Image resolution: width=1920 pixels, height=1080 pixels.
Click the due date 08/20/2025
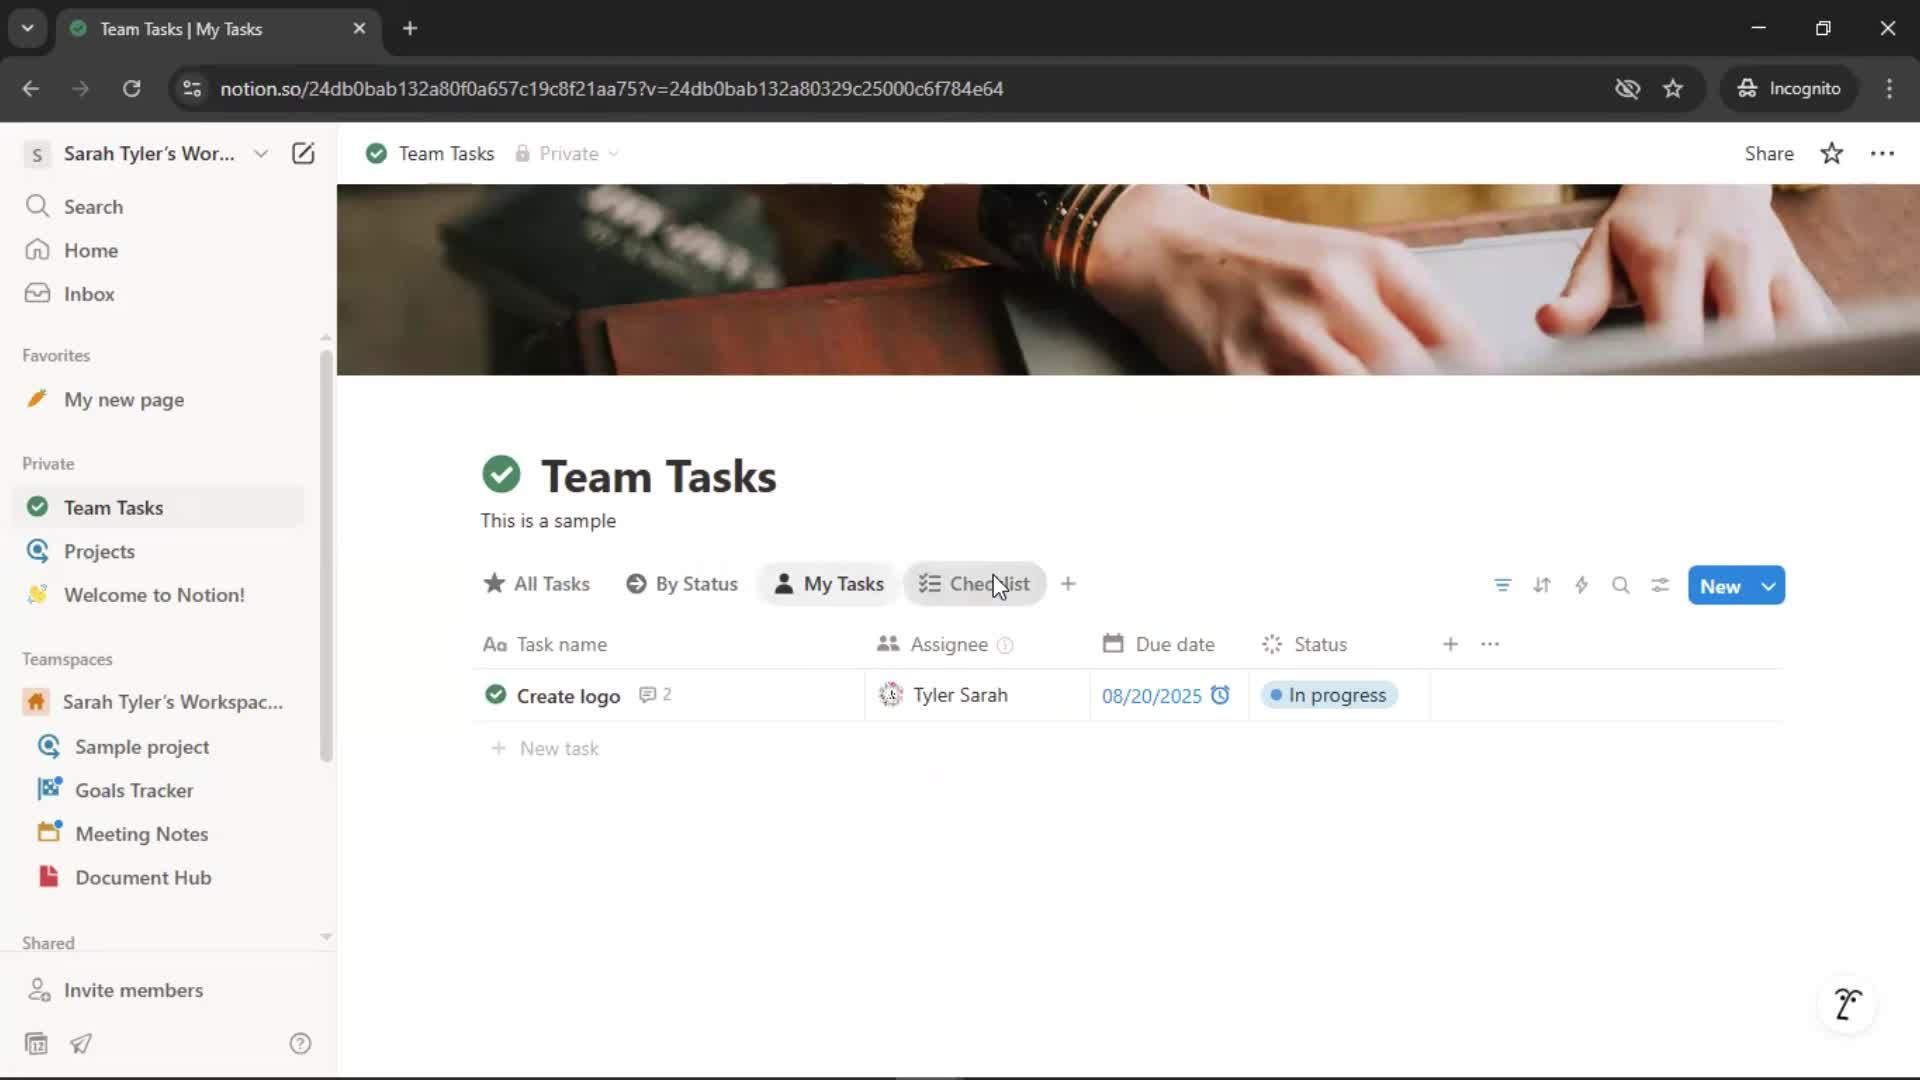tap(1151, 696)
